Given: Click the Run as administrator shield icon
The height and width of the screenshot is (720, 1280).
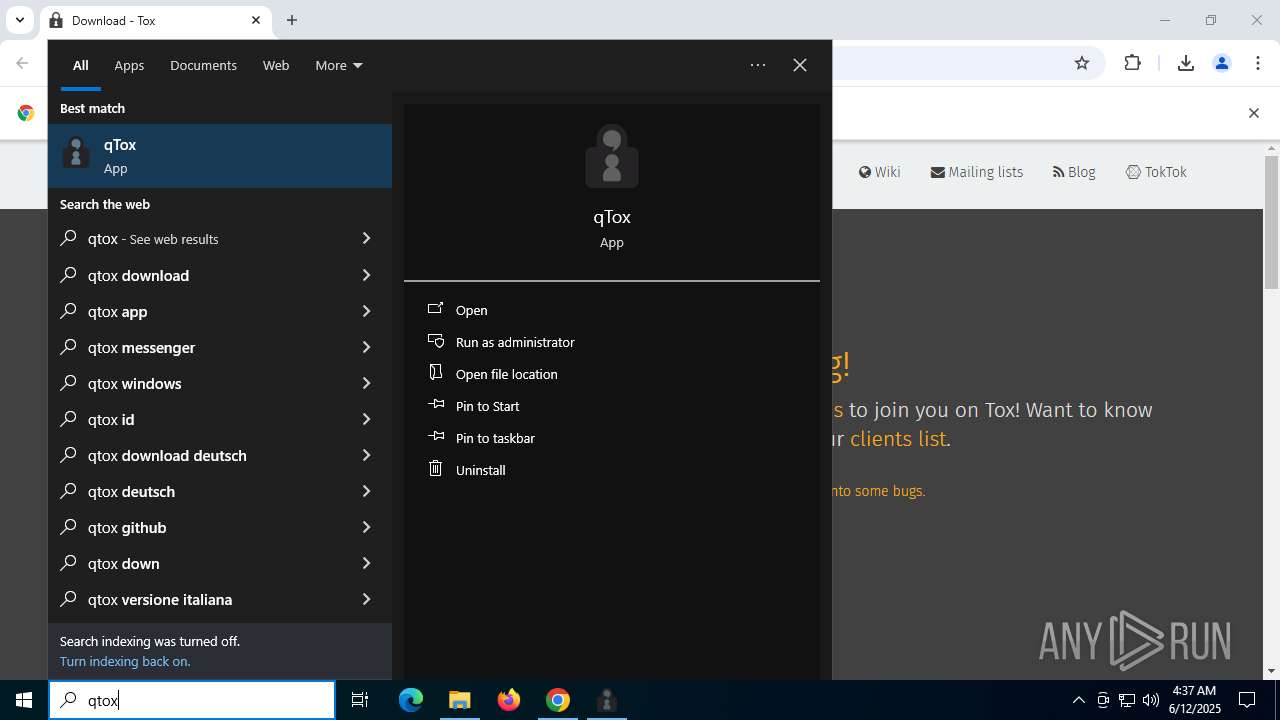Looking at the screenshot, I should click(x=435, y=341).
